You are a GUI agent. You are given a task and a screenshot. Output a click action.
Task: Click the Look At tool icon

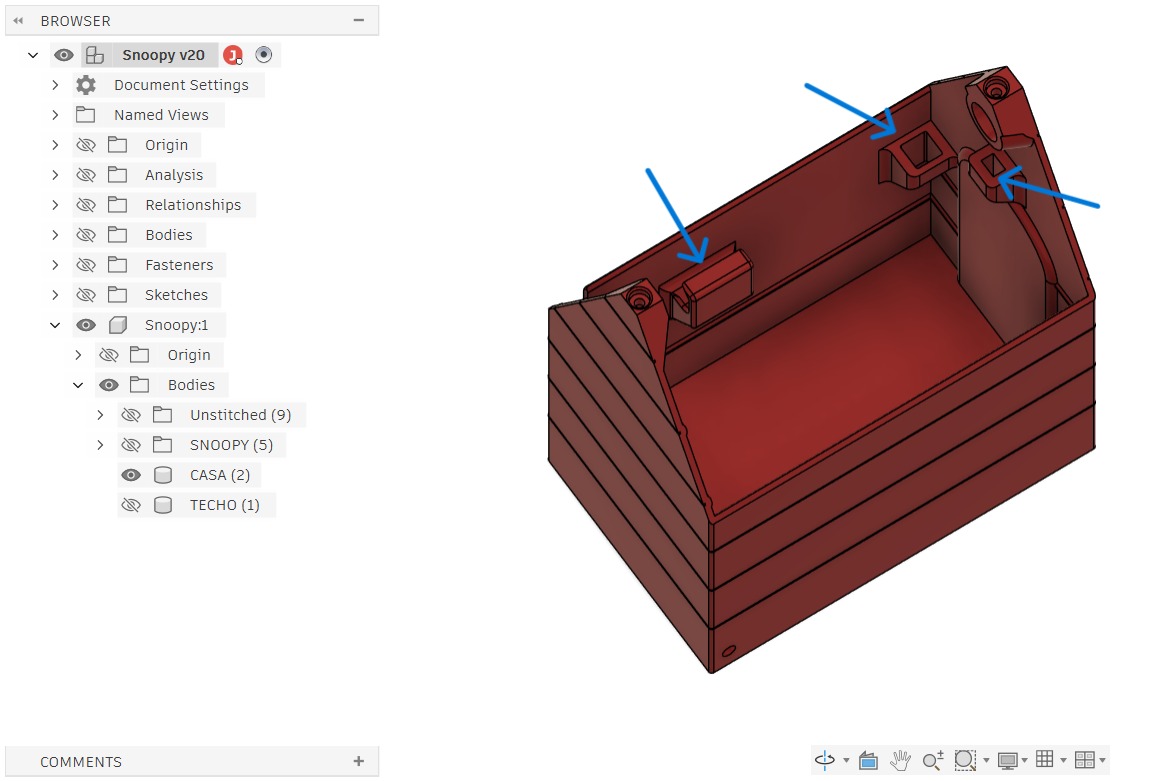tap(868, 760)
